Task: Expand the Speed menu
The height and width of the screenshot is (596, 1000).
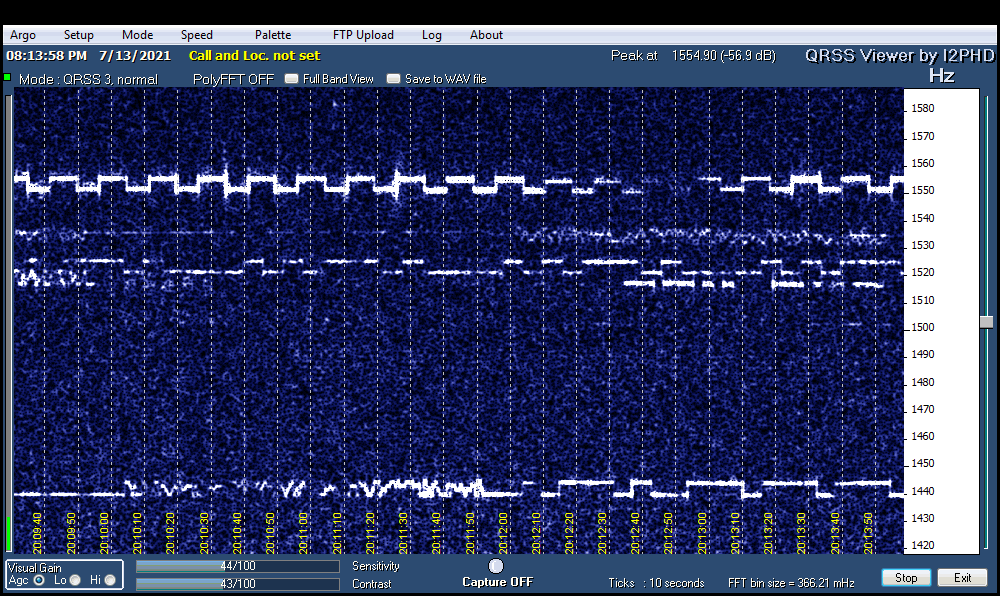Action: click(197, 35)
